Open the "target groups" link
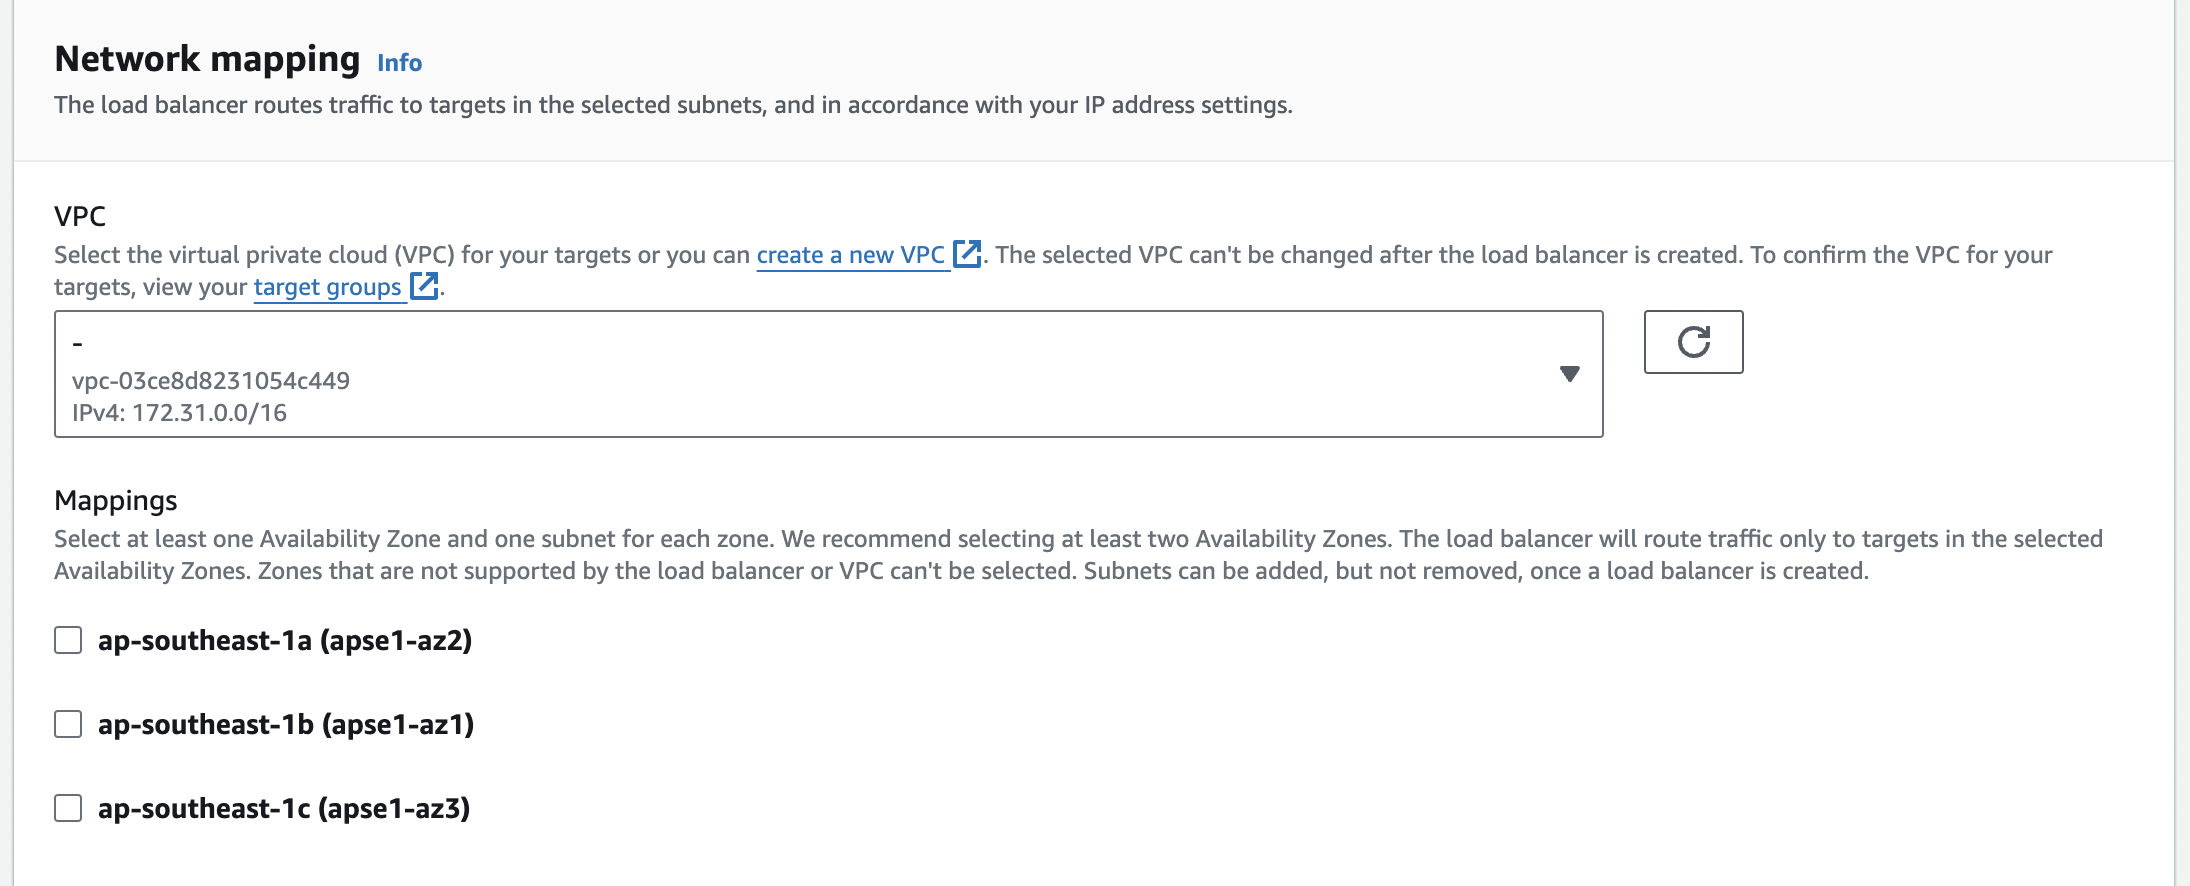 (x=327, y=287)
